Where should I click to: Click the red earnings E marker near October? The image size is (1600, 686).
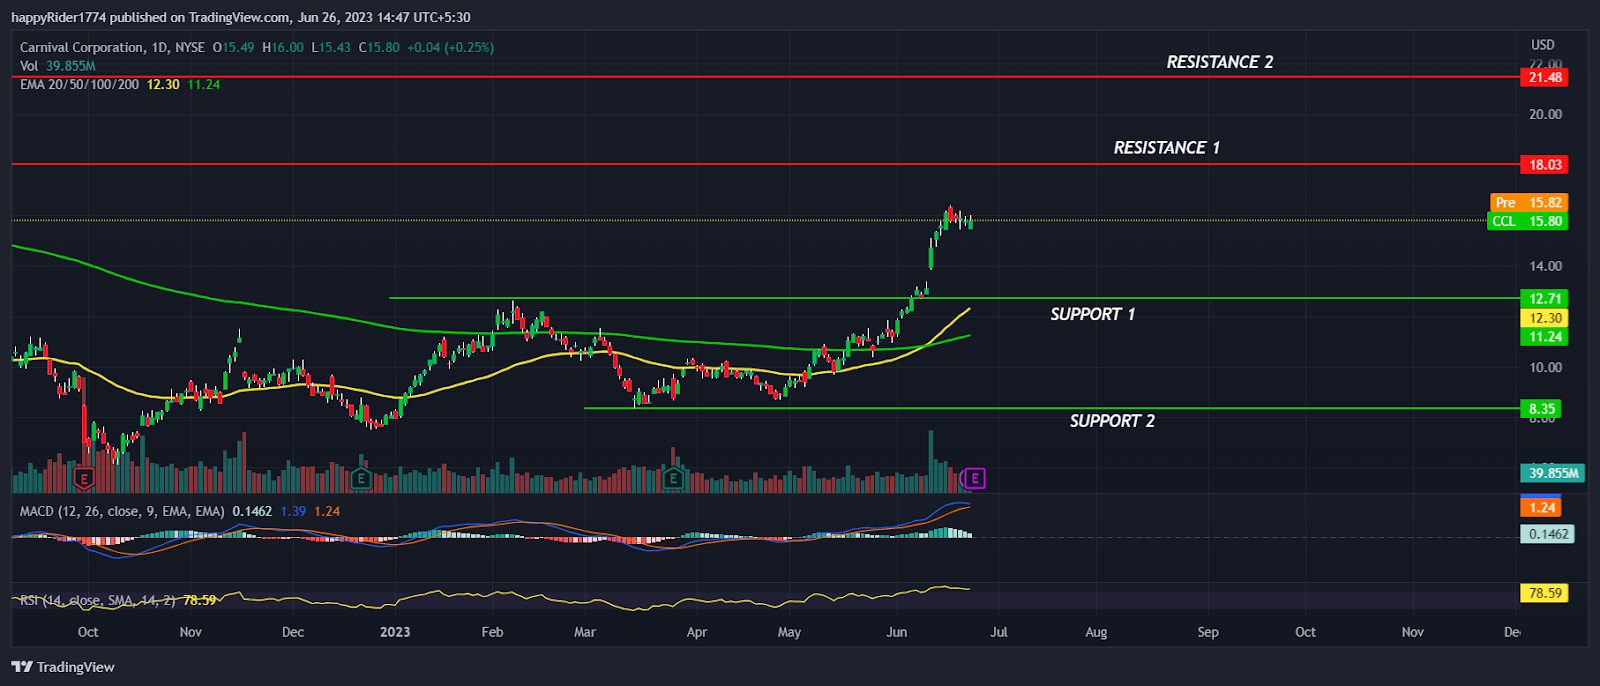tap(84, 479)
